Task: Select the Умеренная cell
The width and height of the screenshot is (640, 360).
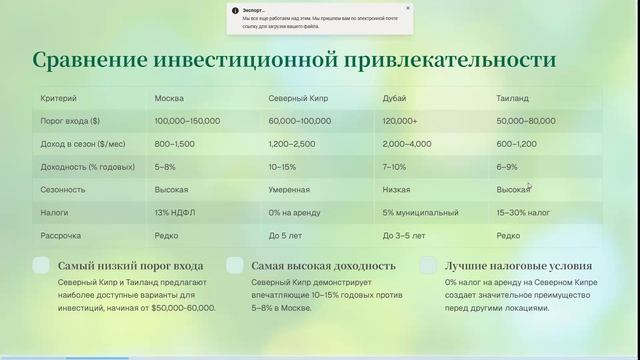Action: point(289,190)
